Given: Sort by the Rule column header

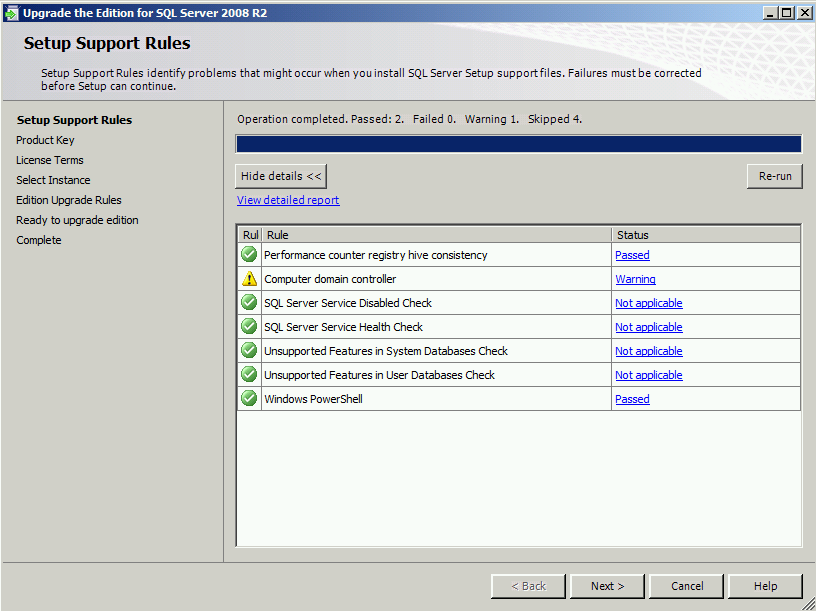Looking at the screenshot, I should click(437, 235).
